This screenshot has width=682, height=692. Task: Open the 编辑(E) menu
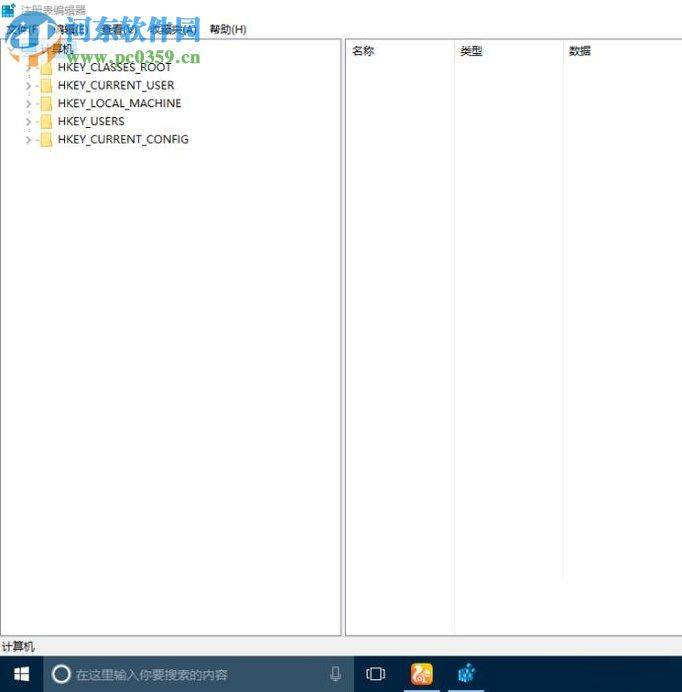[72, 30]
